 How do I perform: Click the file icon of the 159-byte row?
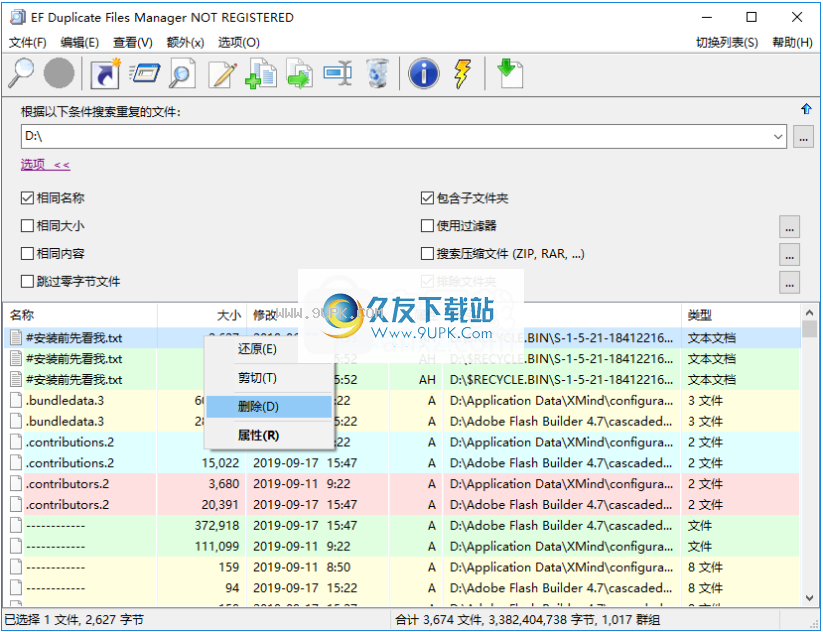[x=16, y=567]
